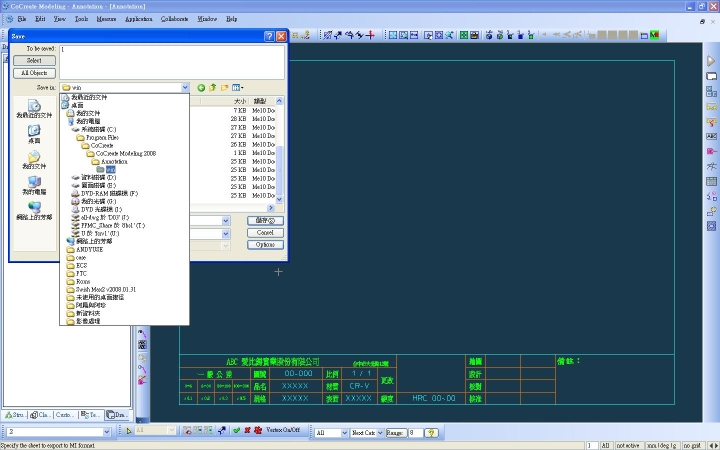Image resolution: width=720 pixels, height=450 pixels.
Task: Click the Up One Level folder icon
Action: (213, 88)
